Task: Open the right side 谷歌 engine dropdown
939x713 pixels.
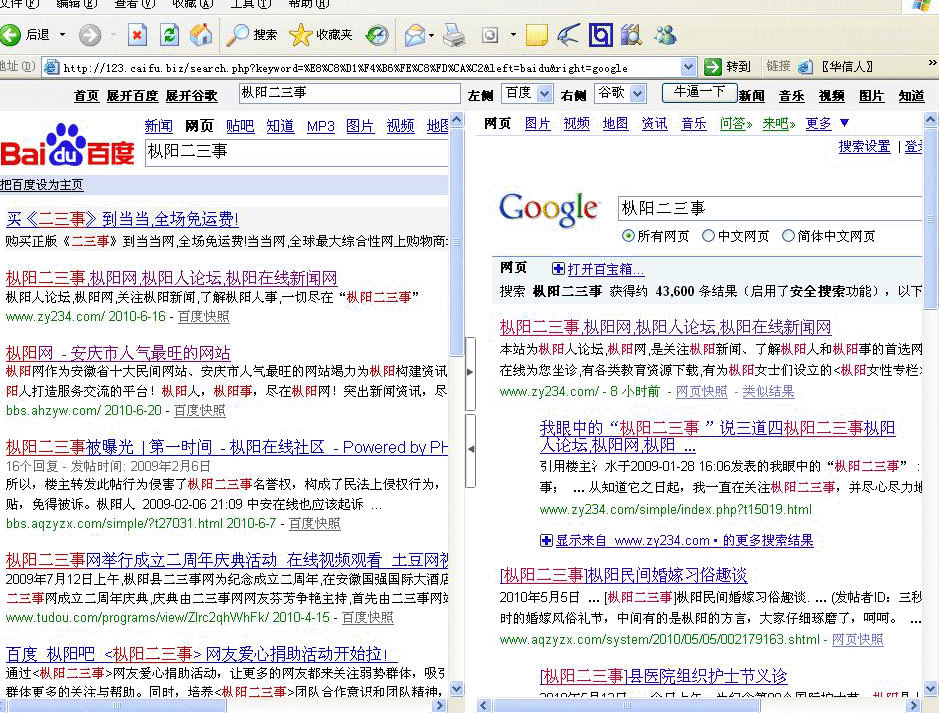Action: [x=638, y=93]
